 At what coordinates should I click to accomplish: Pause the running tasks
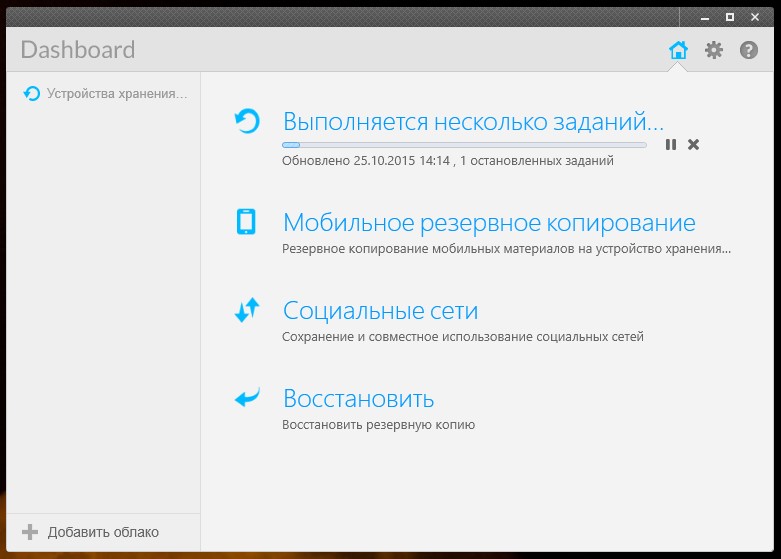click(671, 144)
